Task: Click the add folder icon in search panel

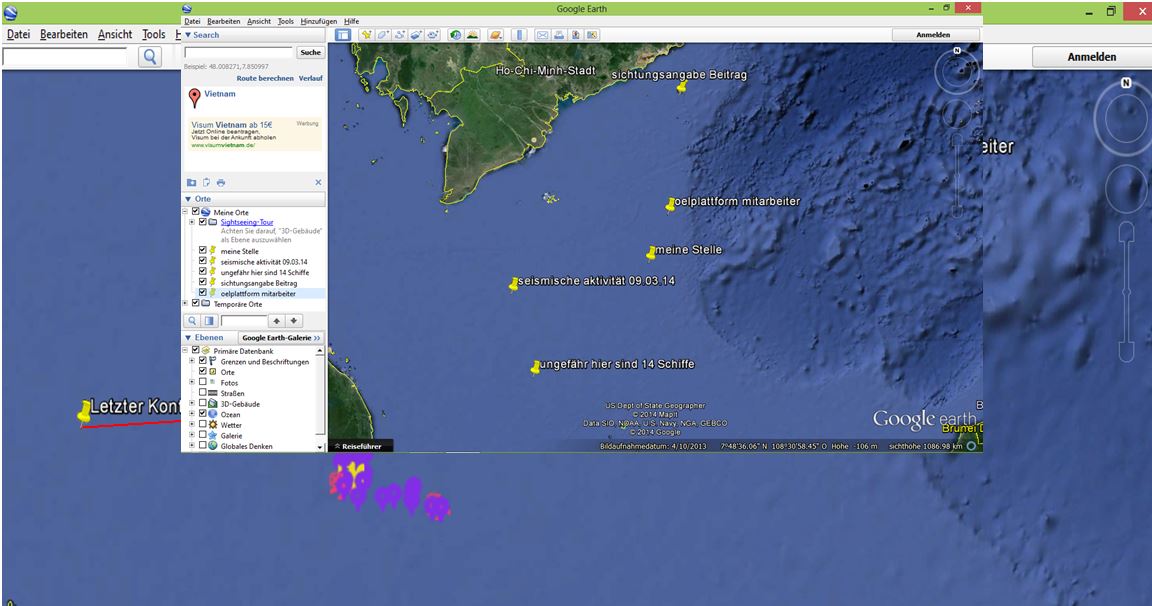Action: point(191,182)
